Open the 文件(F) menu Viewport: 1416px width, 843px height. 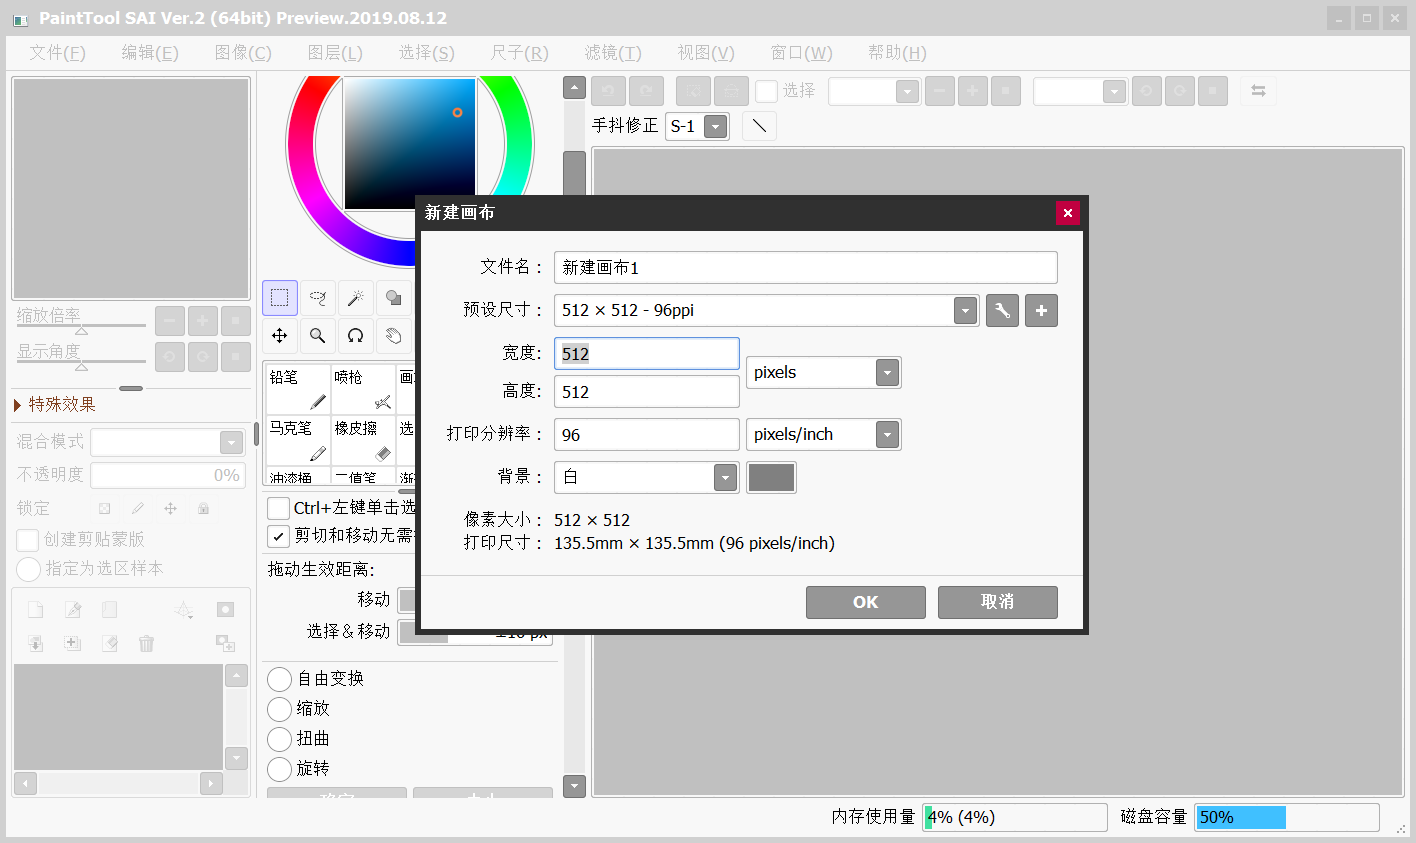(57, 53)
